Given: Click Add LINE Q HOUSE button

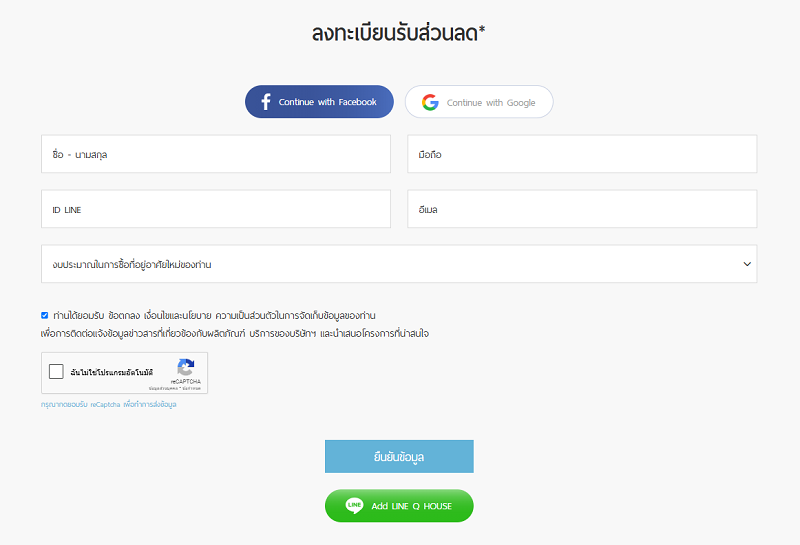Looking at the screenshot, I should pyautogui.click(x=399, y=506).
